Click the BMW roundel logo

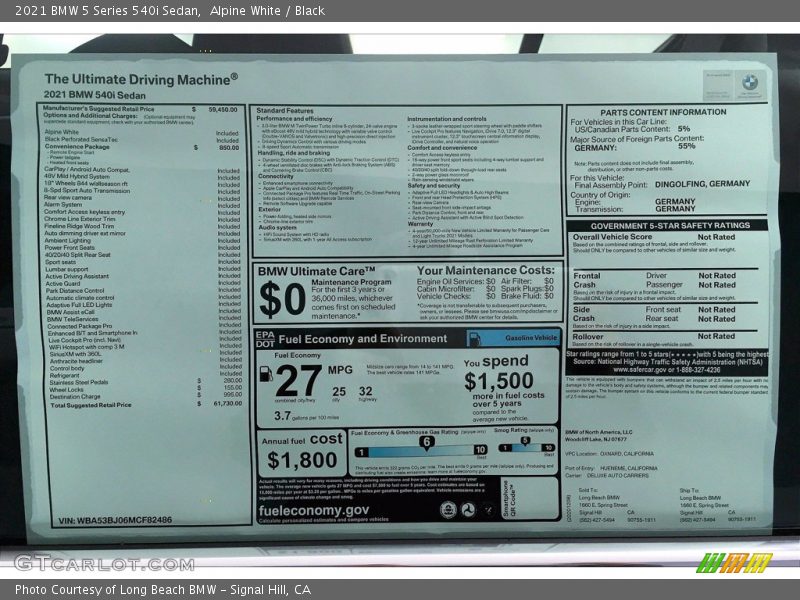(749, 82)
